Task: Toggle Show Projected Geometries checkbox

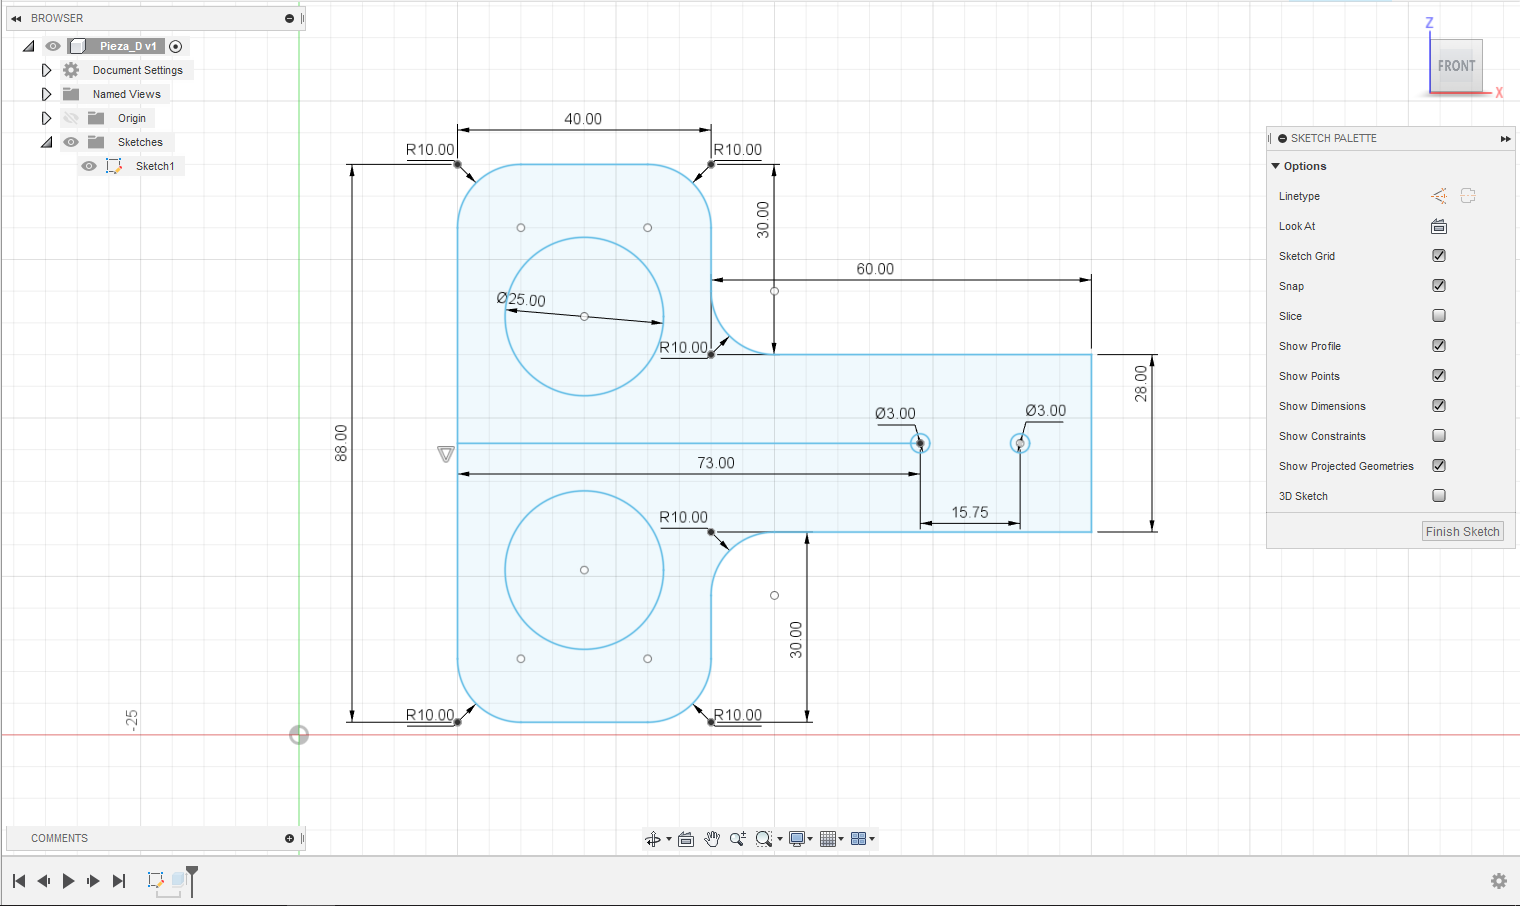Action: [1439, 466]
